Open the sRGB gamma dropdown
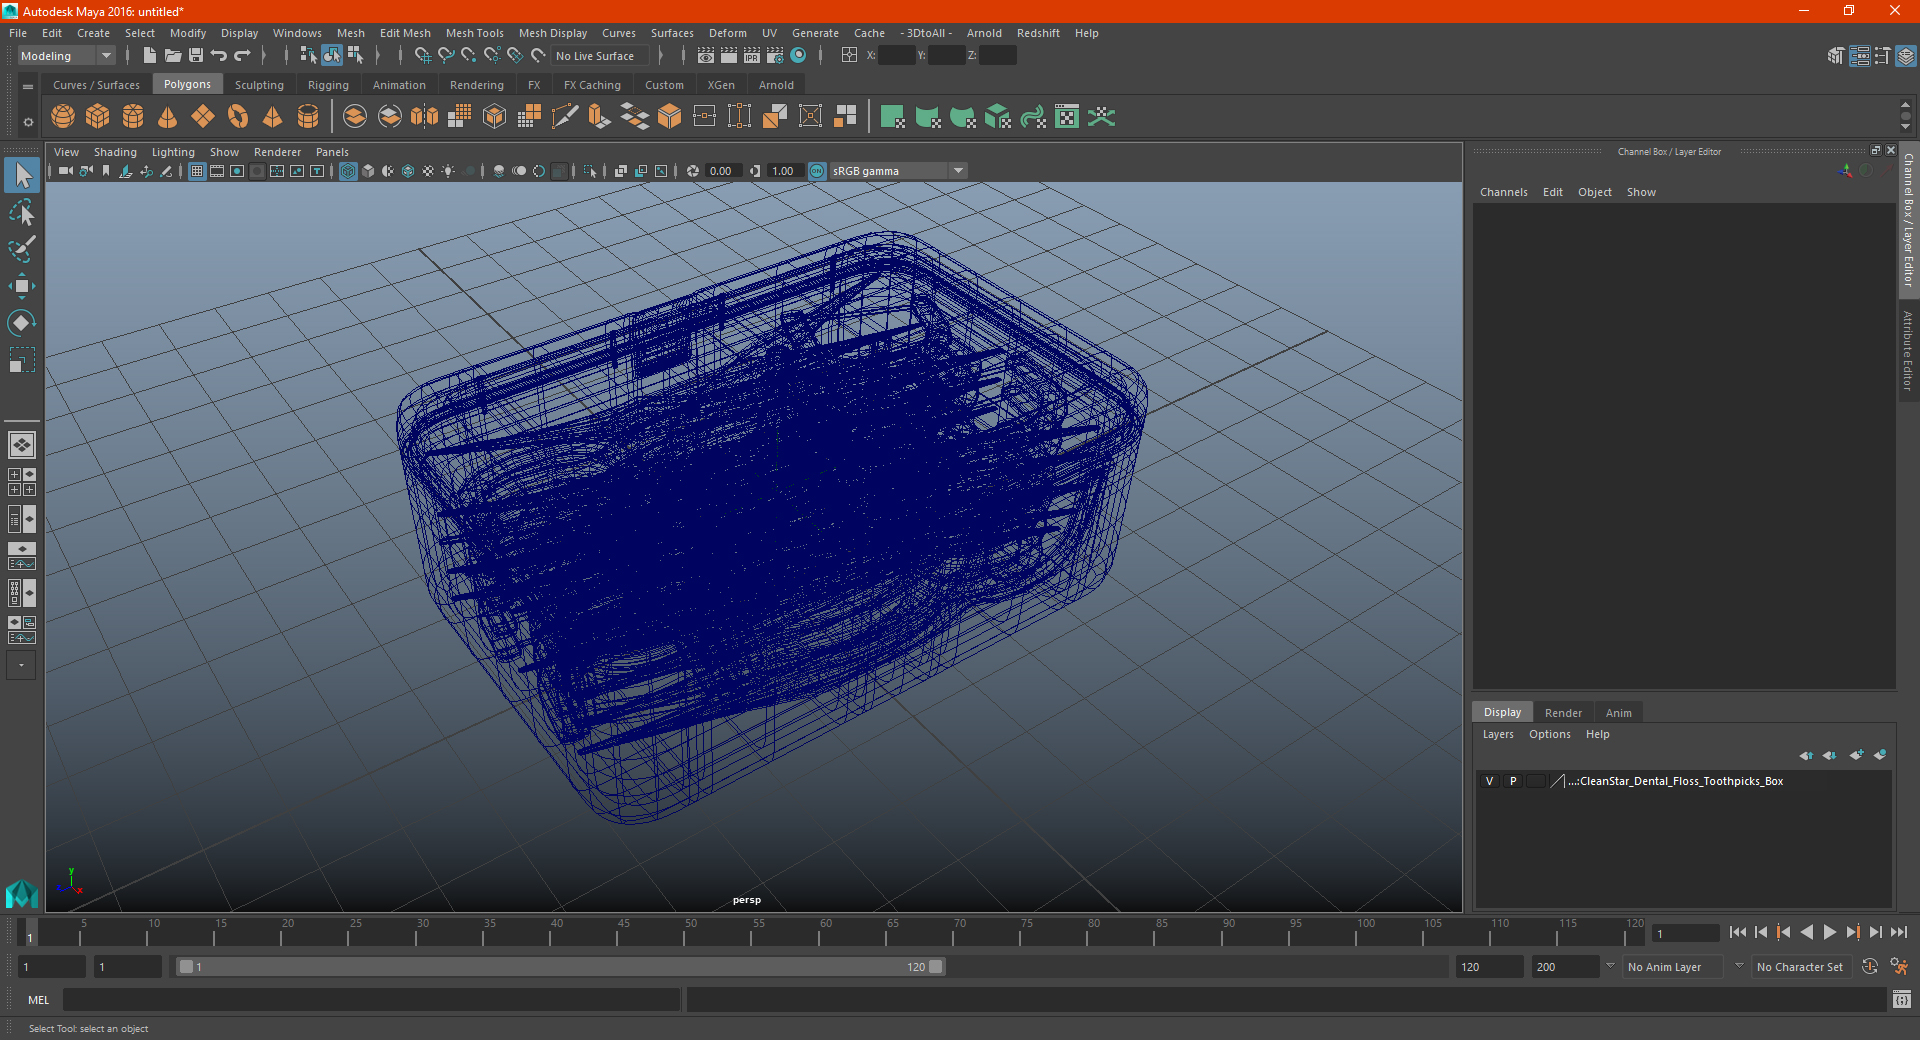The height and width of the screenshot is (1040, 1920). click(x=898, y=171)
